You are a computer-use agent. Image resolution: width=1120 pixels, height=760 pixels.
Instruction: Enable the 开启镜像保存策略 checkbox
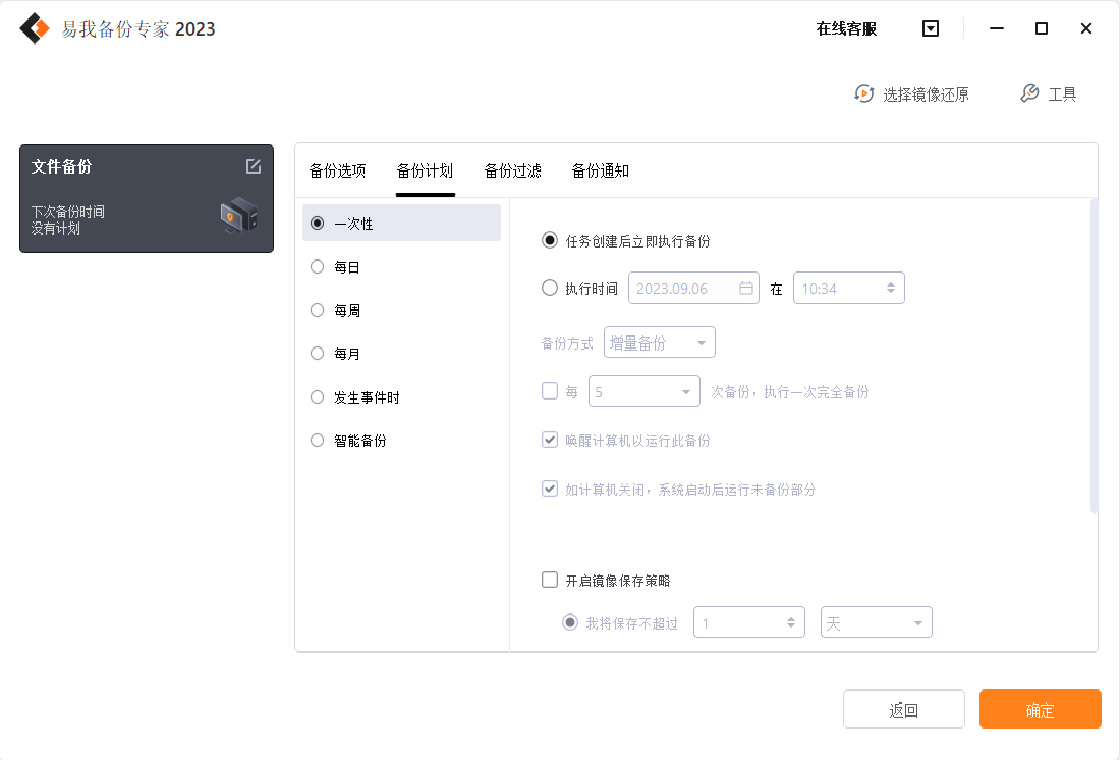point(549,579)
